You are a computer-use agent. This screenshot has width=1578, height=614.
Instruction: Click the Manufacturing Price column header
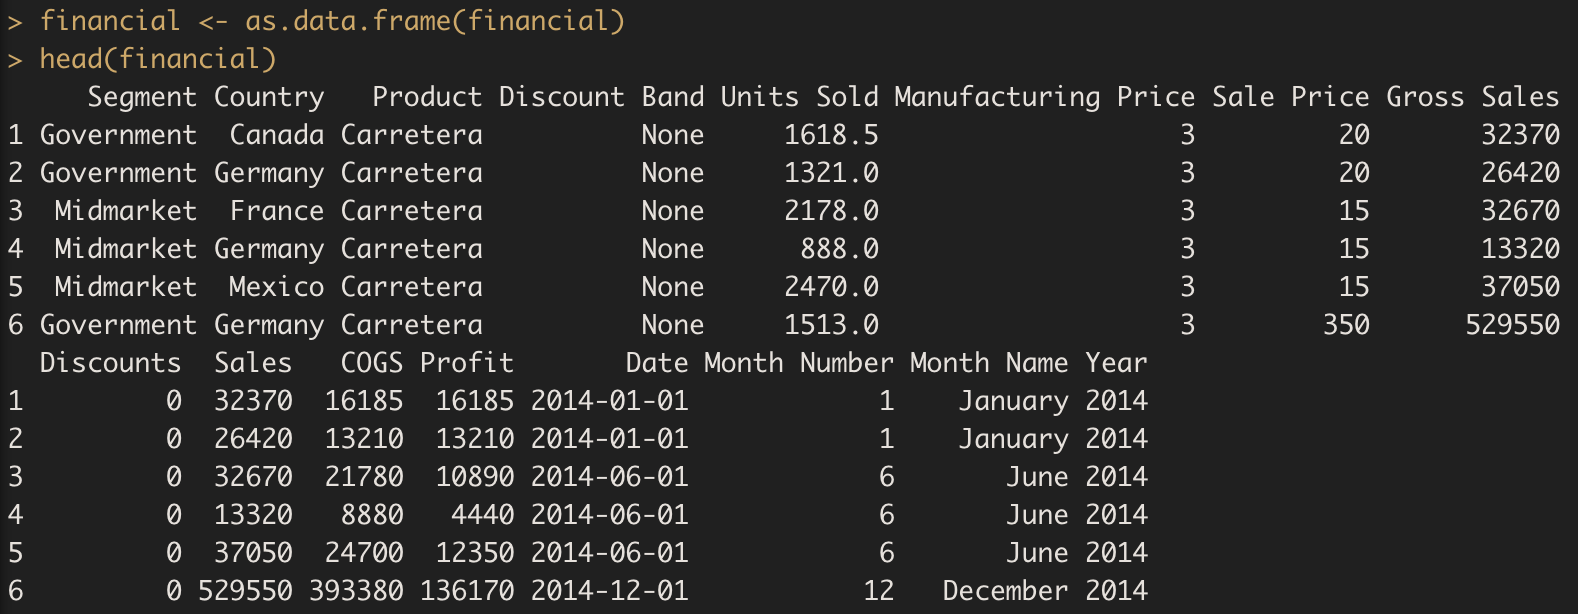click(1044, 97)
